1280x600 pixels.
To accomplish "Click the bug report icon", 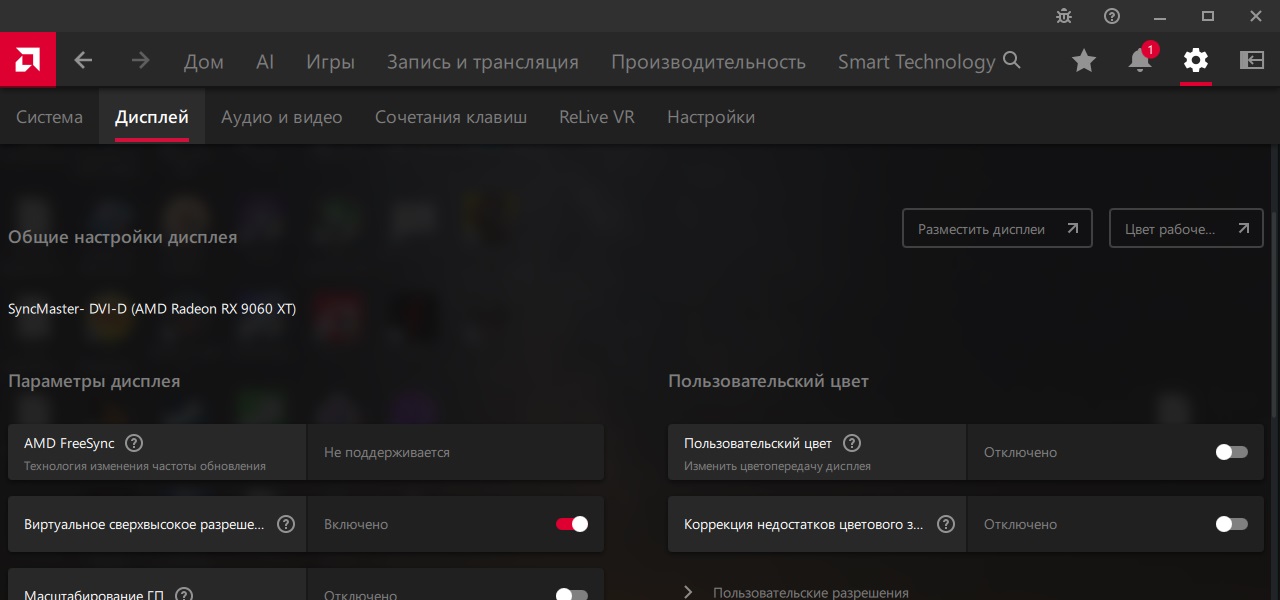I will (1064, 16).
